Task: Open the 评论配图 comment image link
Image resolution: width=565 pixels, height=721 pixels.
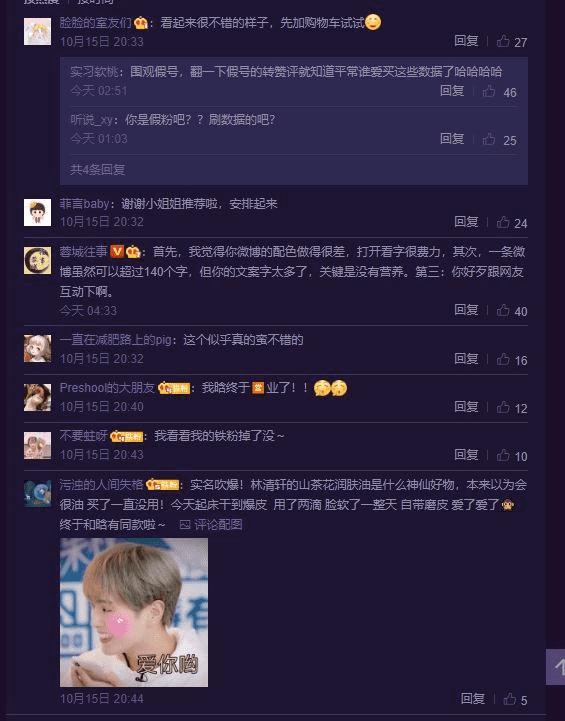Action: tap(211, 525)
